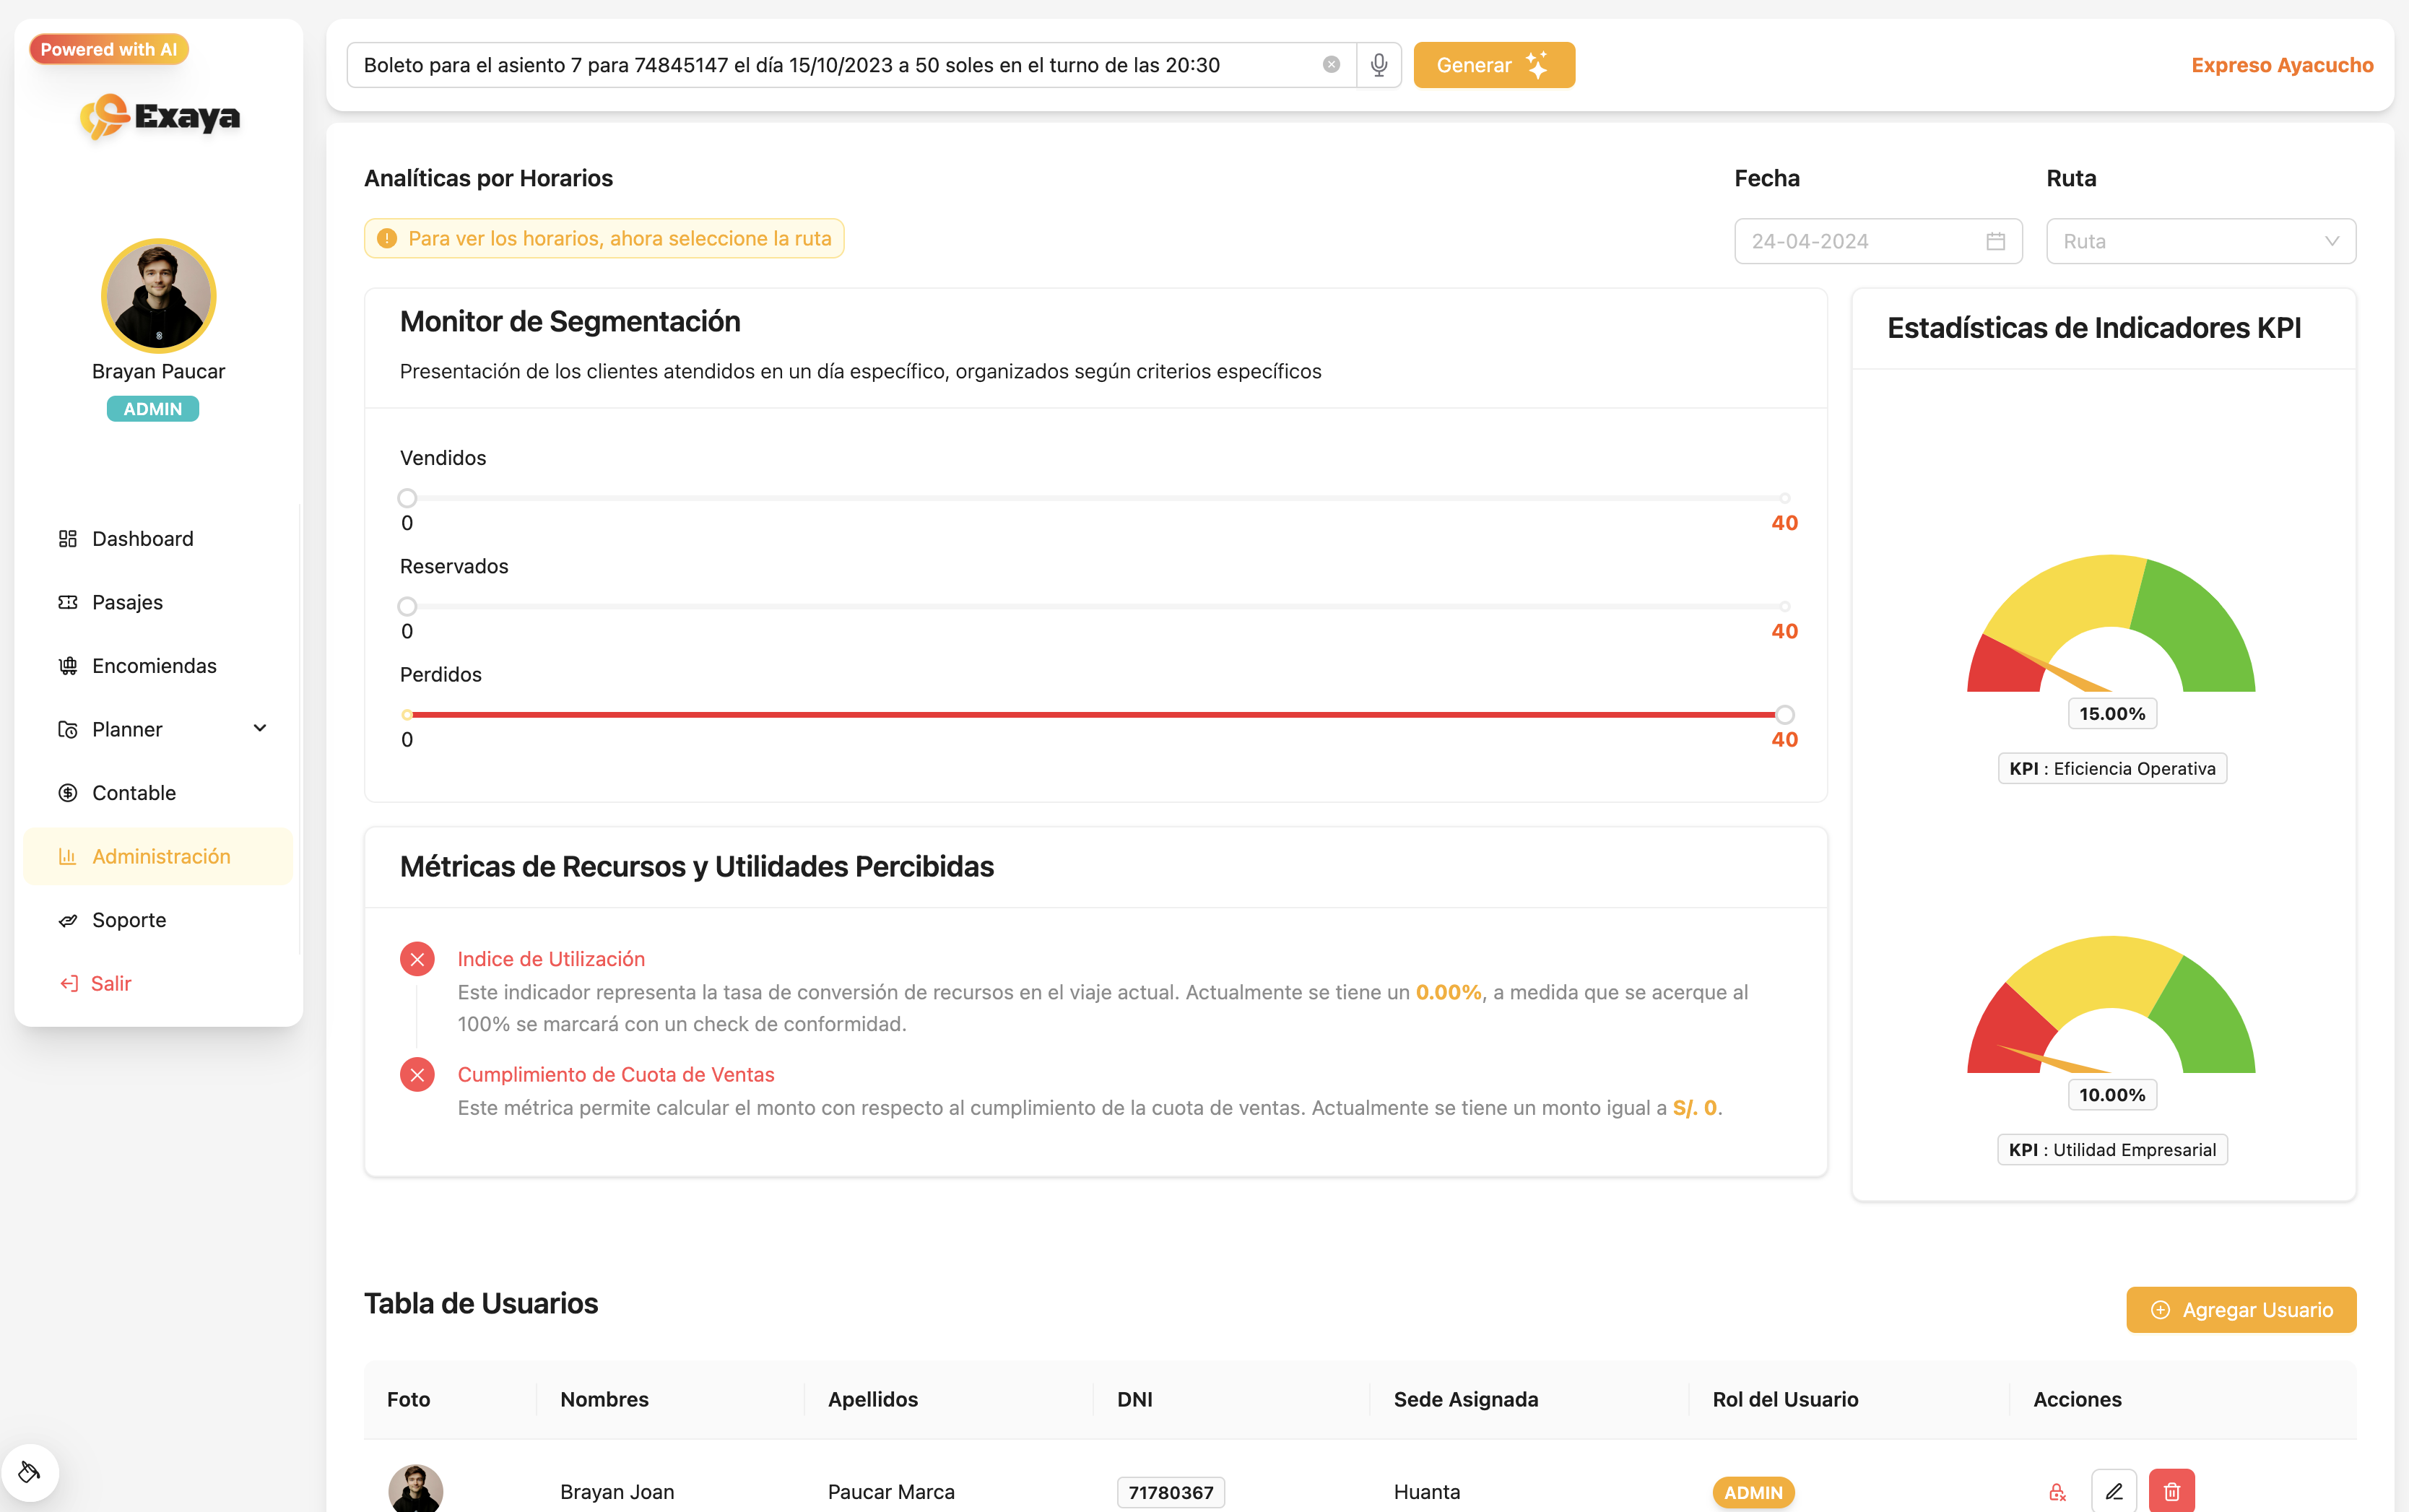Screen dimensions: 2409x1512
Task: Go to Encomiendas in the sidebar
Action: click(x=154, y=666)
